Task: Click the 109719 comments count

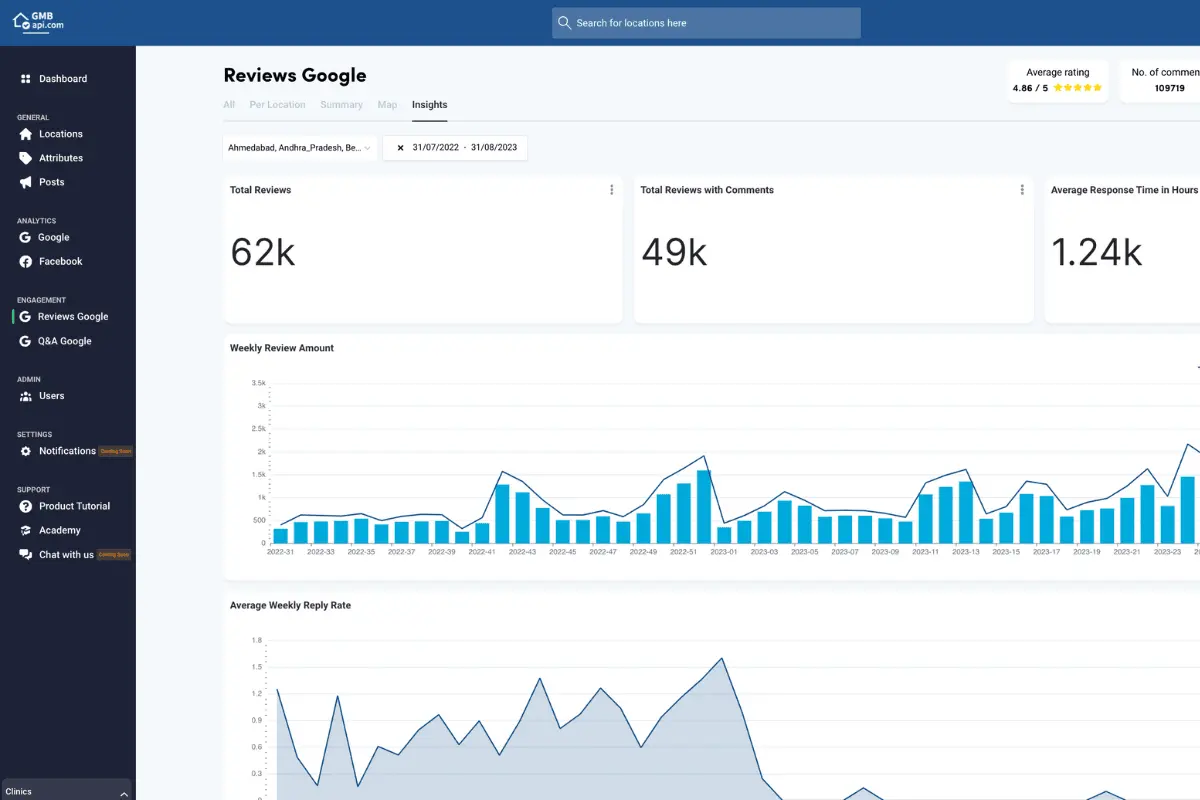Action: click(1169, 88)
